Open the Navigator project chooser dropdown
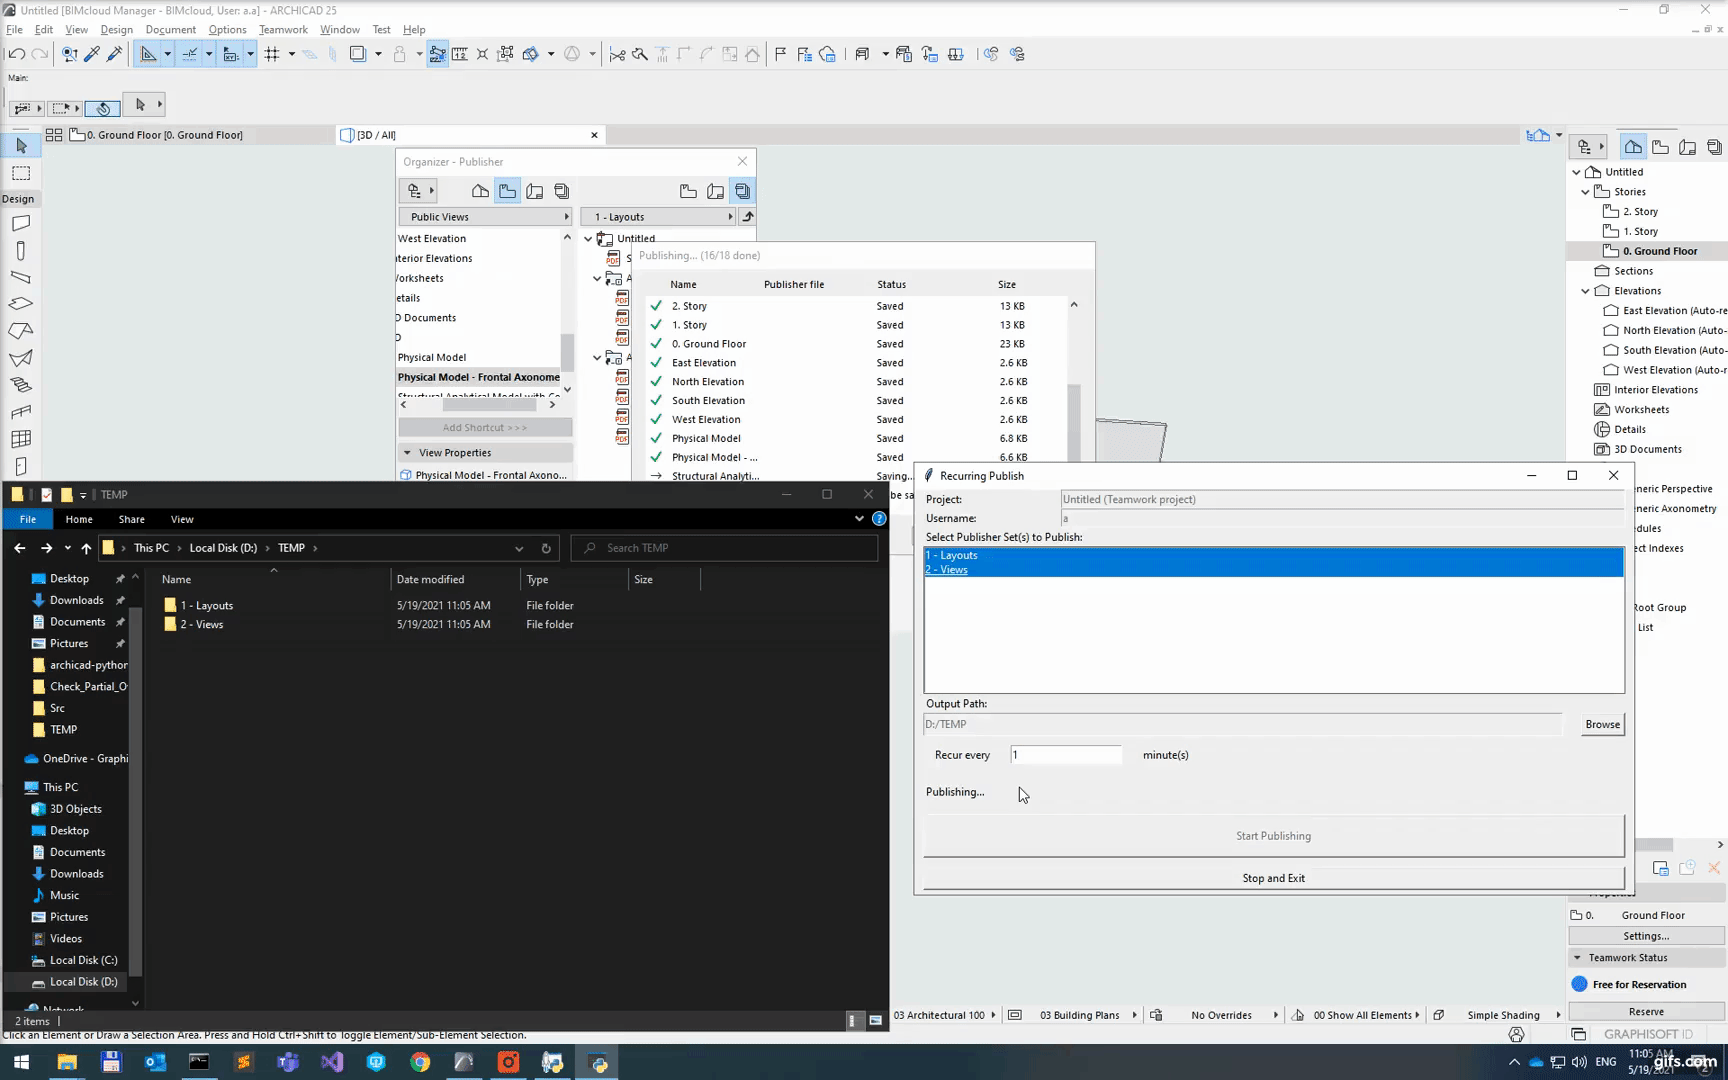 pos(1588,147)
